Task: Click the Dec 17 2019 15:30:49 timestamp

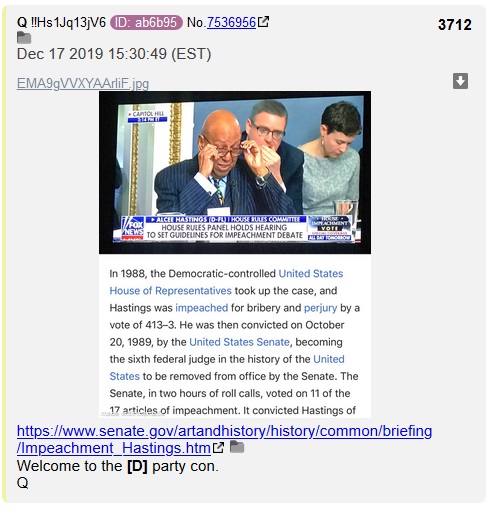Action: pos(114,54)
